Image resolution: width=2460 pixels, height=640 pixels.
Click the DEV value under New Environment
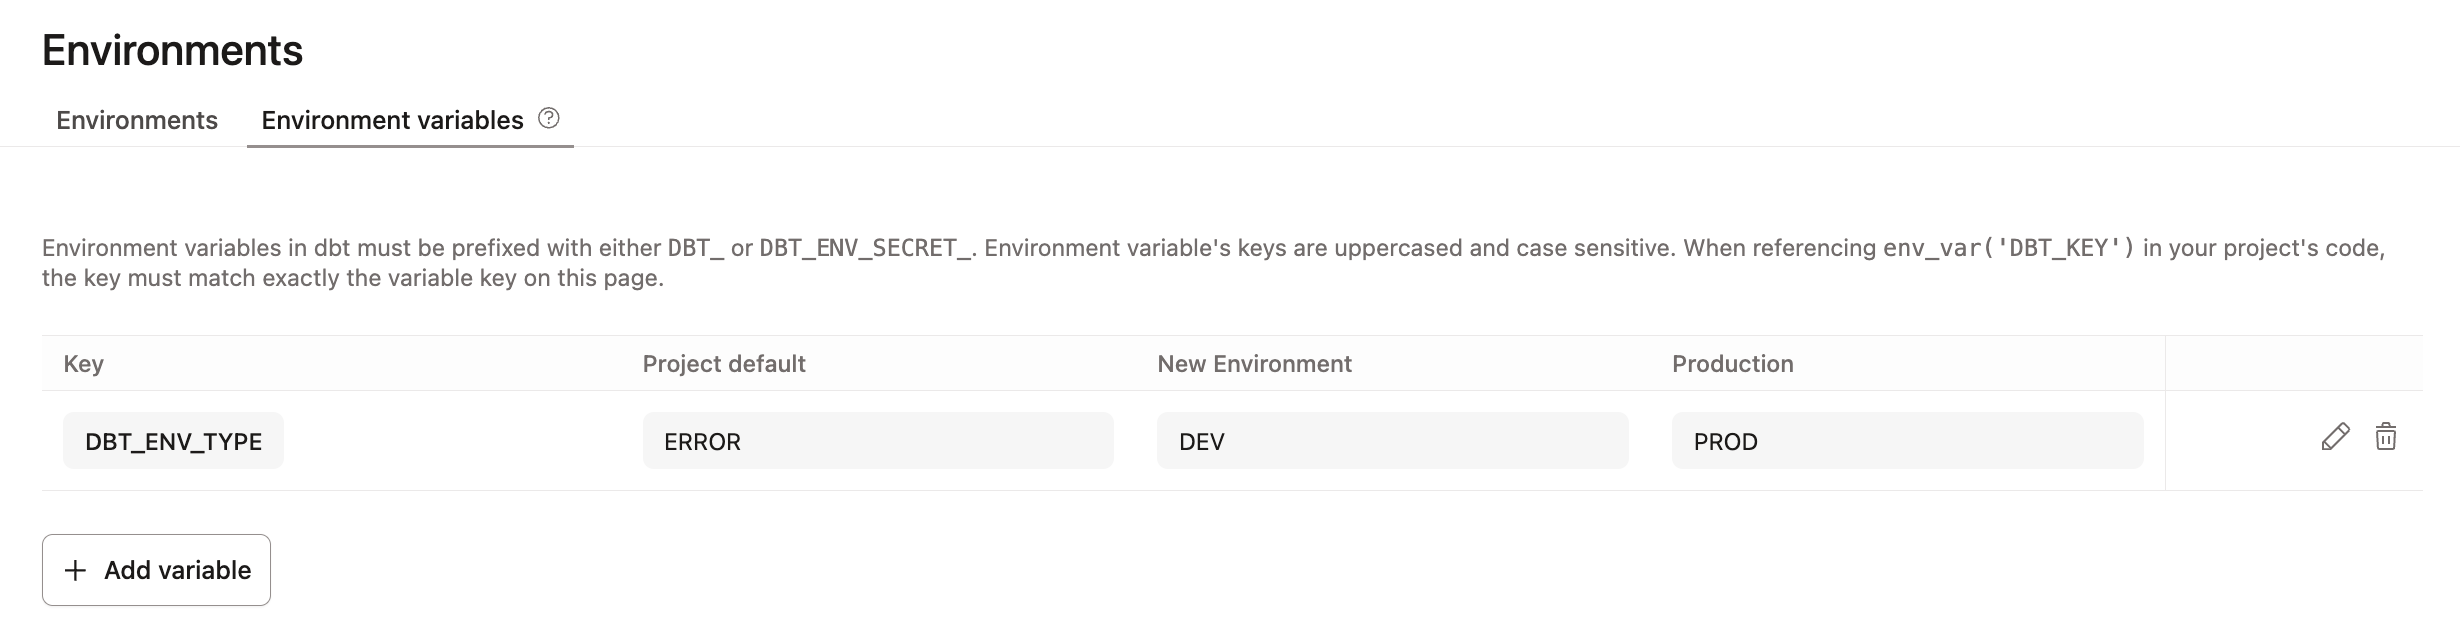(x=1393, y=440)
